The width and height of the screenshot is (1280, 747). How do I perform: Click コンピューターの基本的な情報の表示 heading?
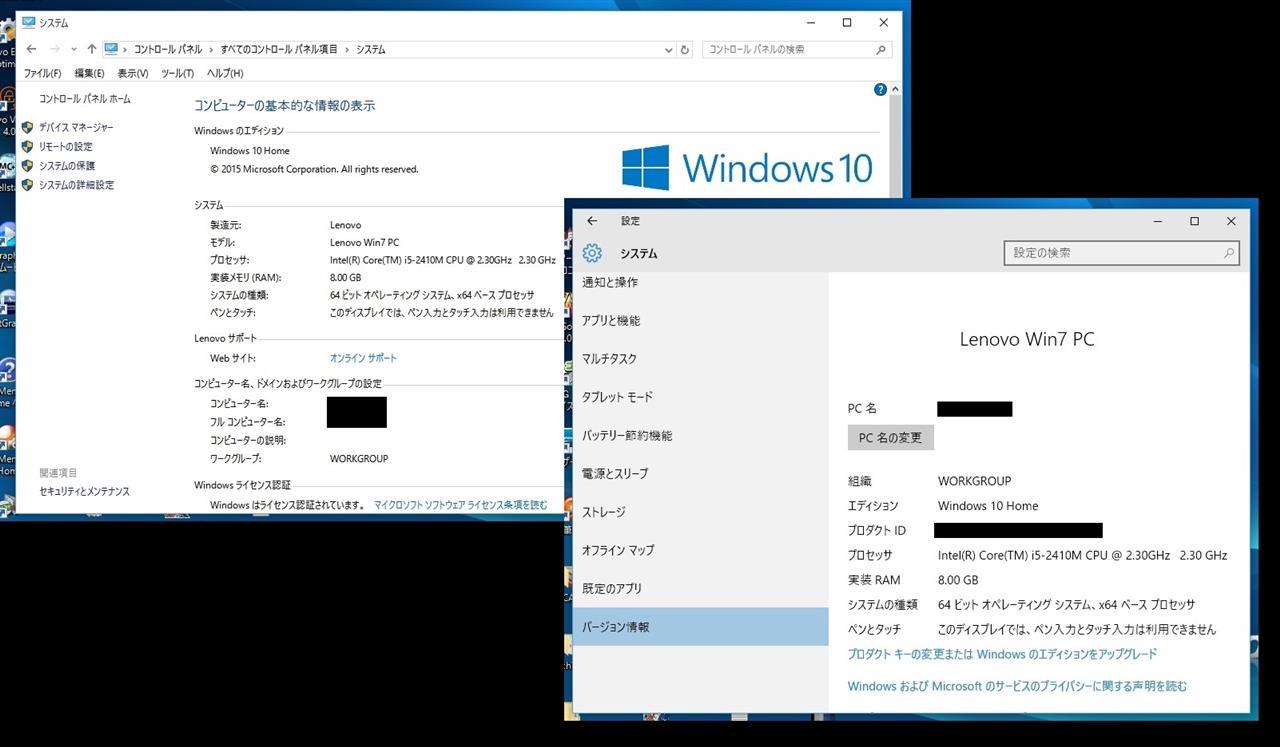pyautogui.click(x=285, y=105)
